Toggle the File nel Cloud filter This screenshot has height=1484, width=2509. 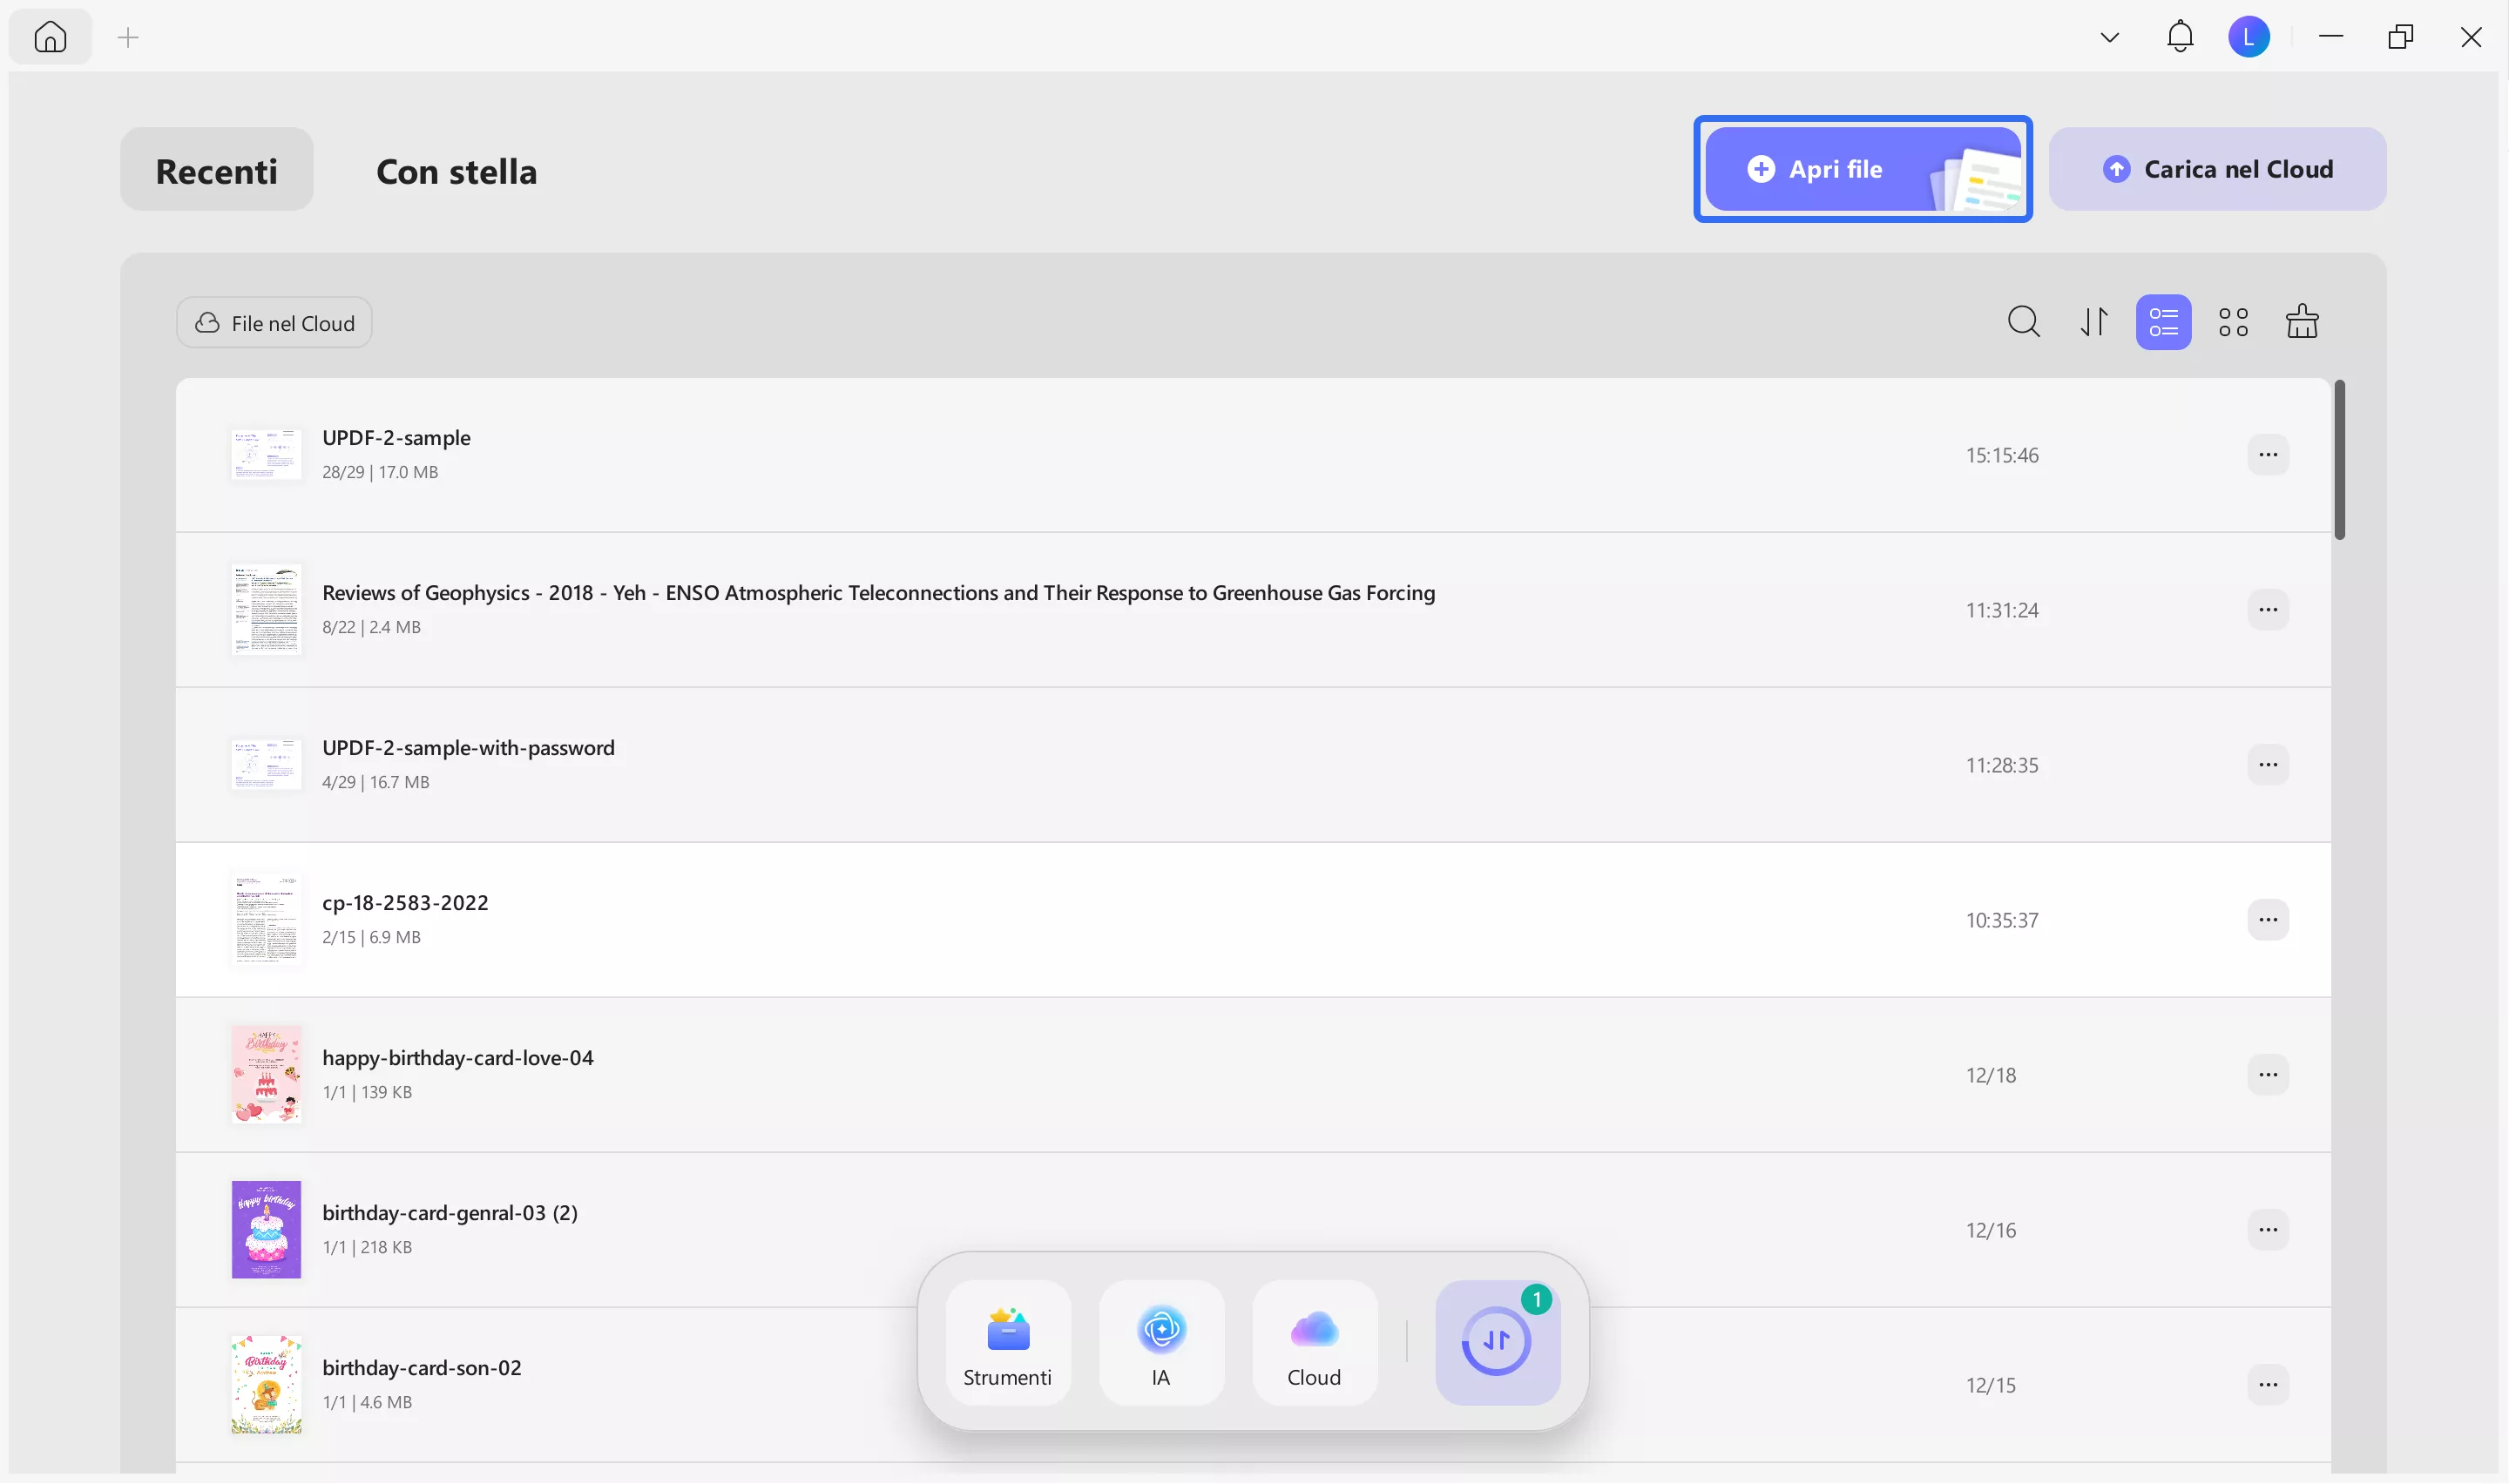pos(274,323)
